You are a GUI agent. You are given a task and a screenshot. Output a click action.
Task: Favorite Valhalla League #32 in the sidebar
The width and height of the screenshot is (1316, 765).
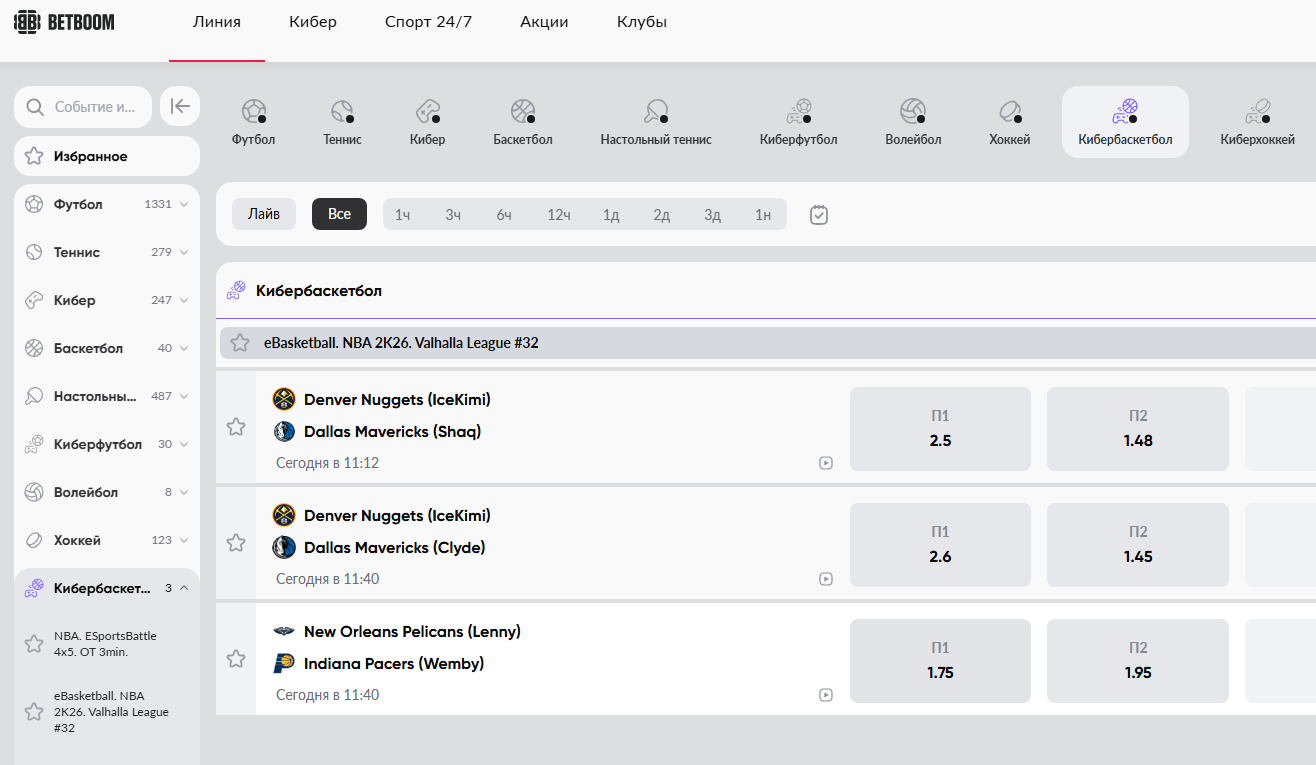(x=34, y=712)
